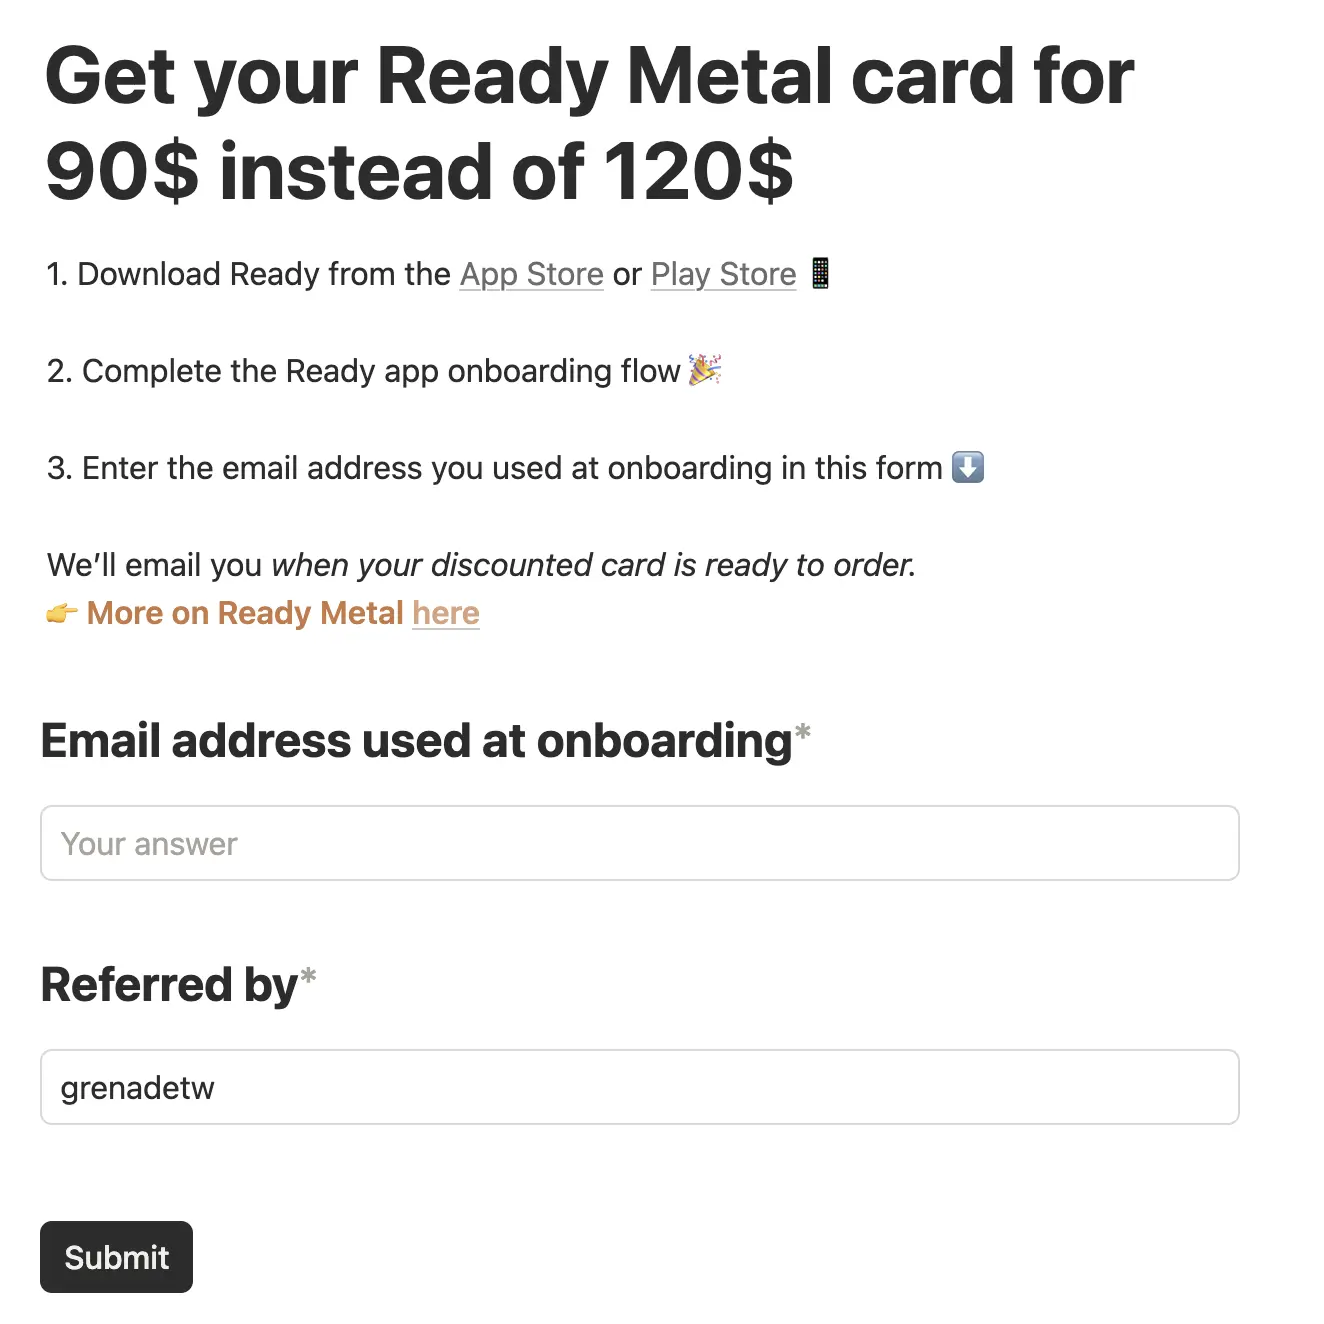Click the 'Get your Ready Metal card' heading
This screenshot has width=1324, height=1324.
(590, 123)
